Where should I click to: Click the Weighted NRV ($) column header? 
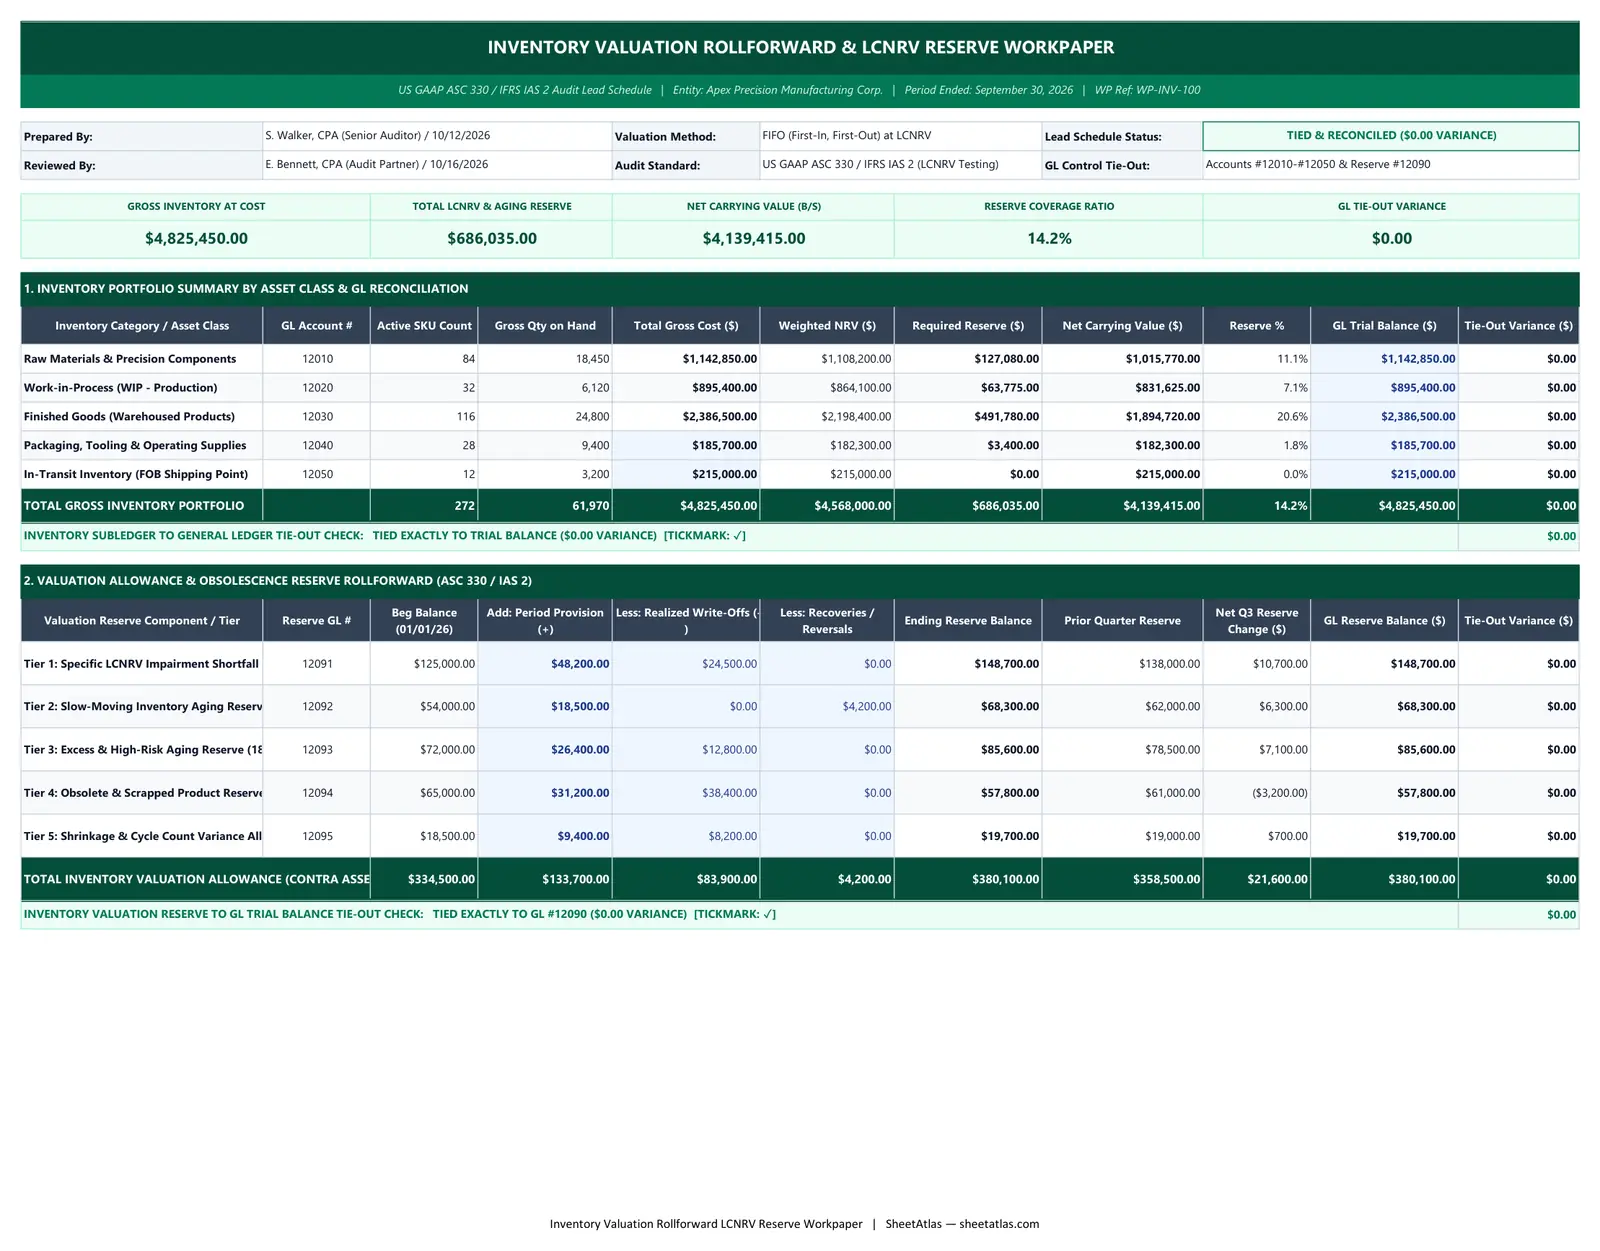tap(827, 326)
